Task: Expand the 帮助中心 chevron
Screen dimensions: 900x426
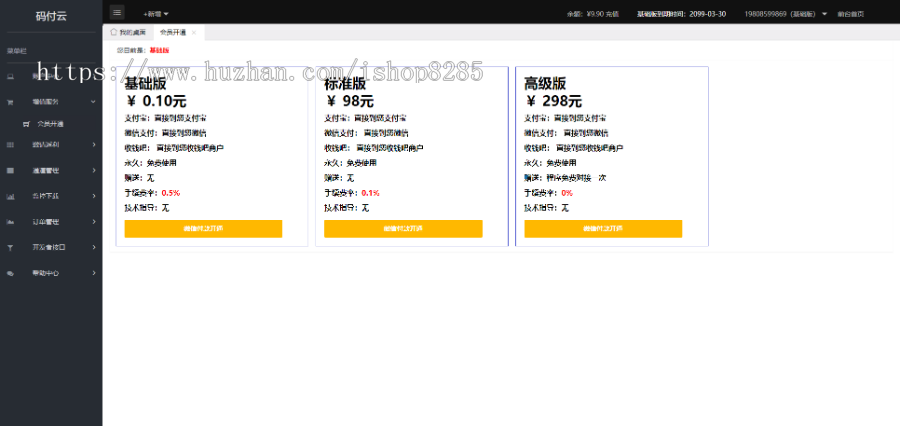Action: [94, 274]
